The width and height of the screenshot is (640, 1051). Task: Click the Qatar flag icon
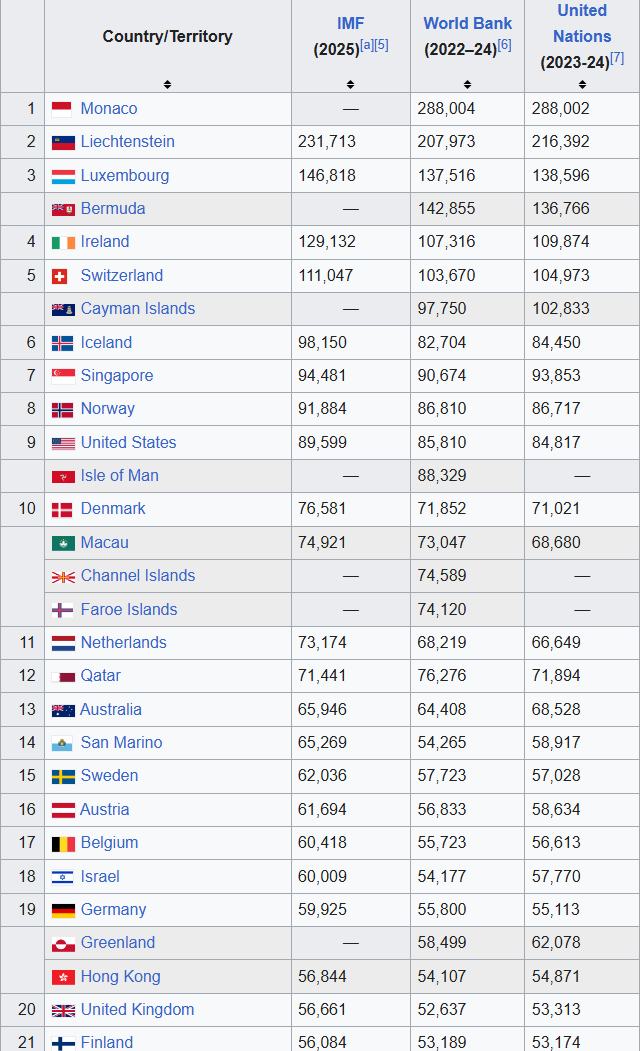[x=63, y=676]
